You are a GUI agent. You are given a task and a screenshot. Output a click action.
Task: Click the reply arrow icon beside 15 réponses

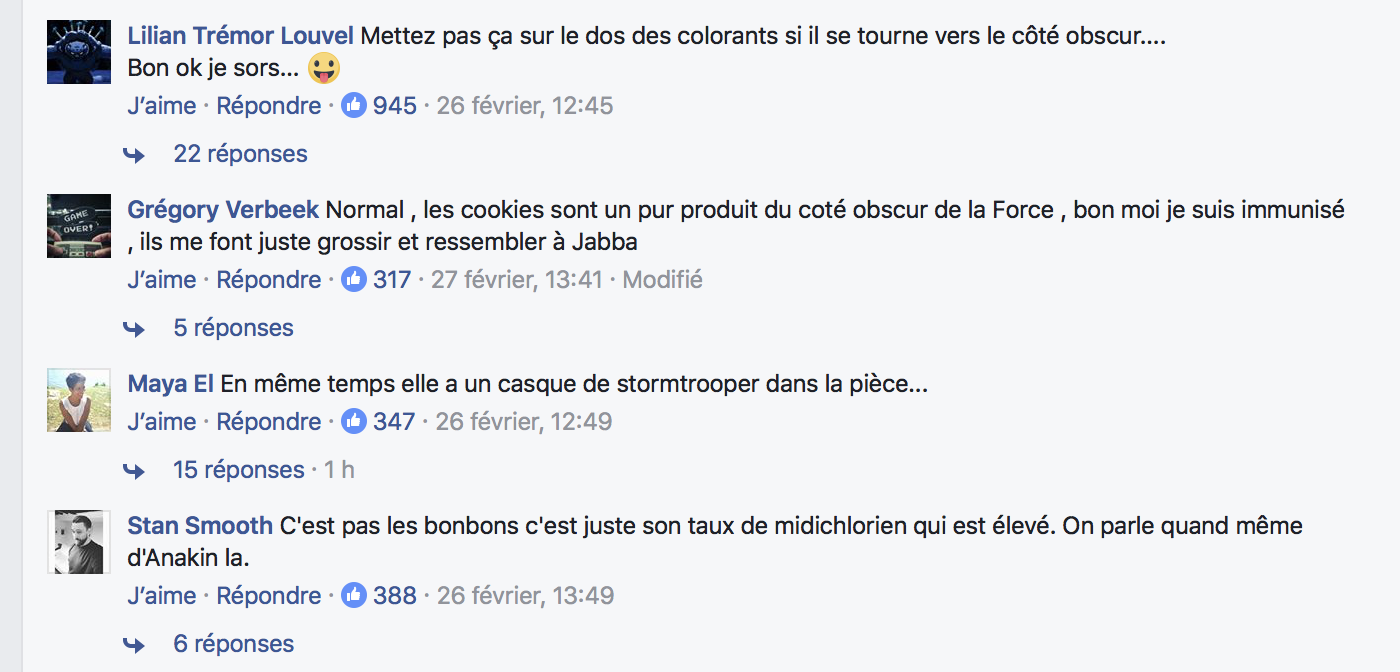[x=134, y=470]
